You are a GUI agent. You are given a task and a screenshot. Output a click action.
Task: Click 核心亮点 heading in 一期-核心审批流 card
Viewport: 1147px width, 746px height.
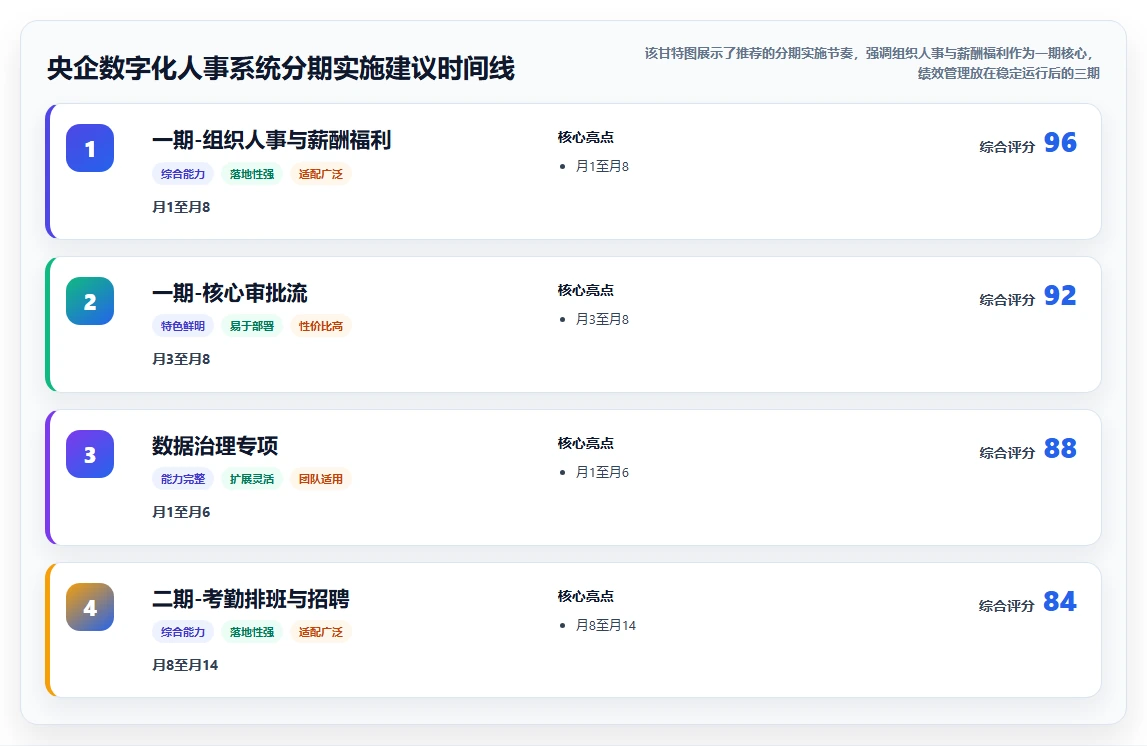pyautogui.click(x=585, y=290)
